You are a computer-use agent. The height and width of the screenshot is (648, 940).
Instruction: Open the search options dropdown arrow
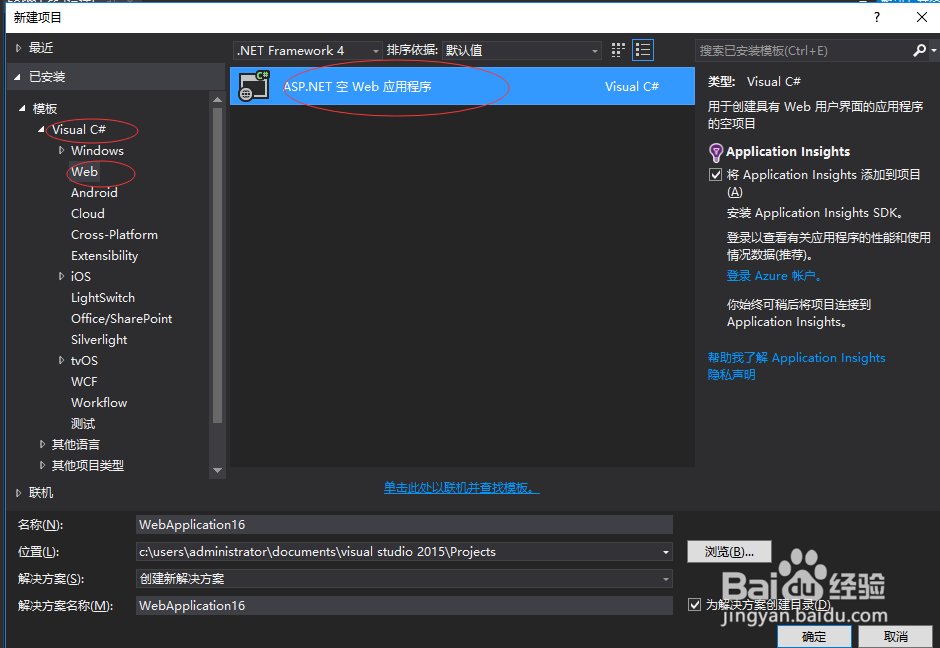(x=933, y=51)
